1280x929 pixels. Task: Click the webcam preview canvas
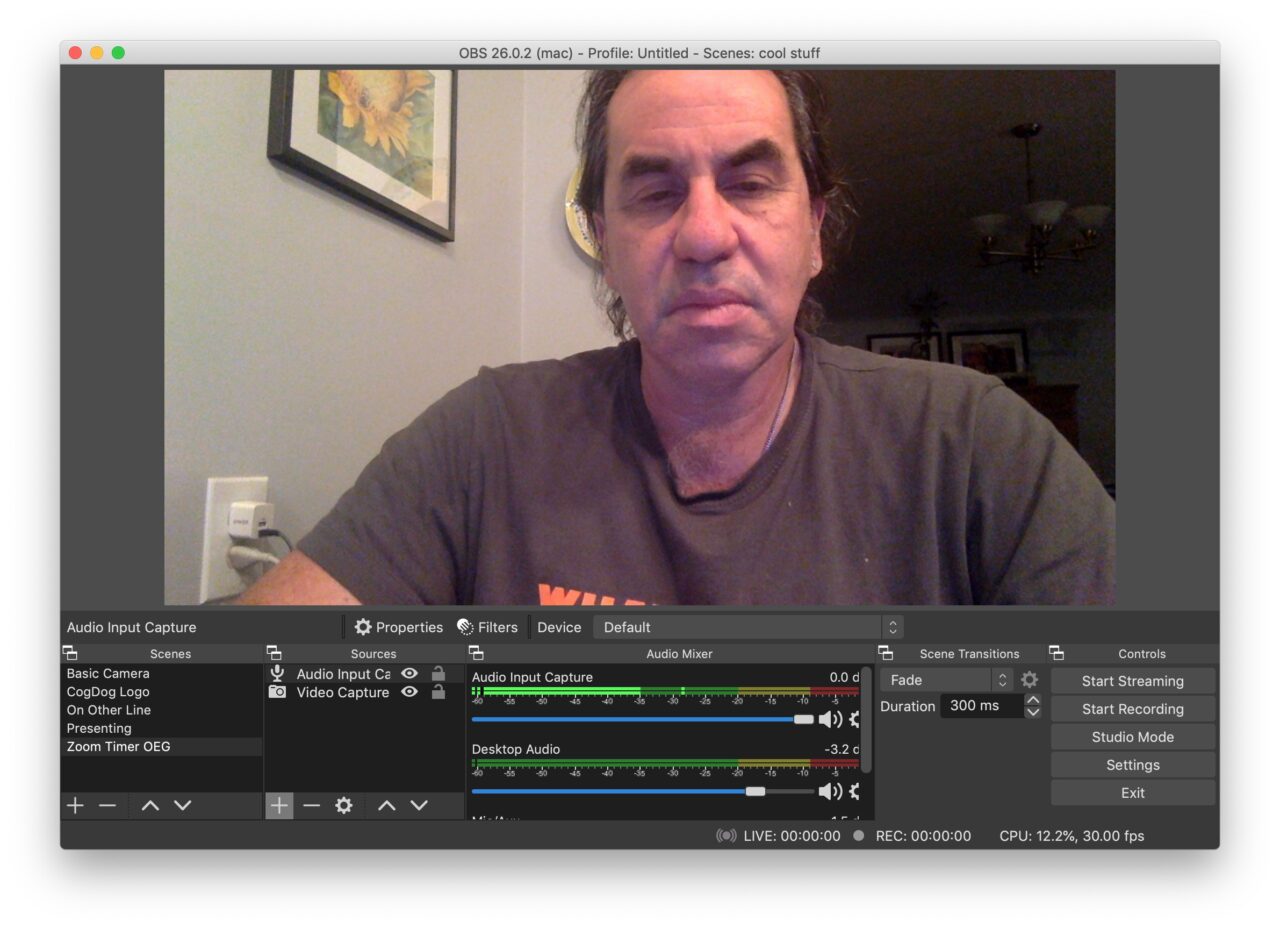pyautogui.click(x=640, y=337)
